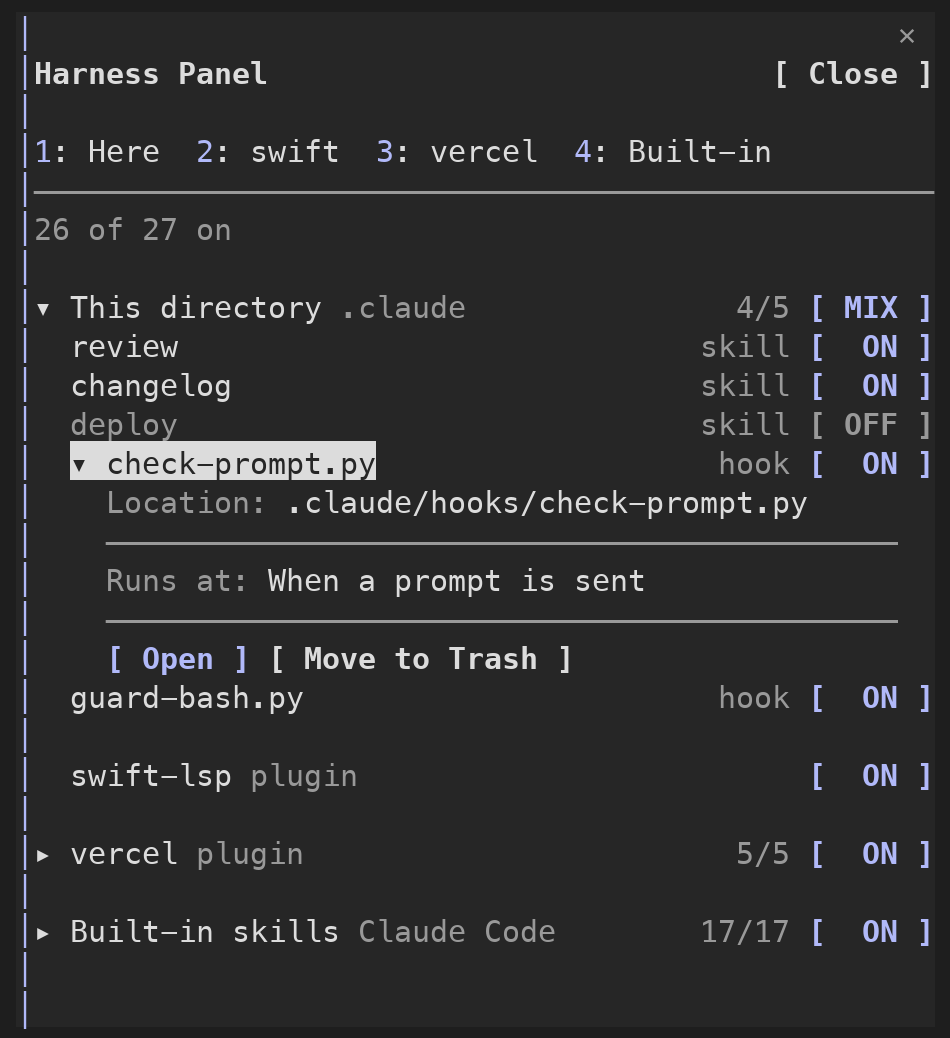Select the guard-bash.py hook row
This screenshot has width=950, height=1038.
tap(500, 698)
